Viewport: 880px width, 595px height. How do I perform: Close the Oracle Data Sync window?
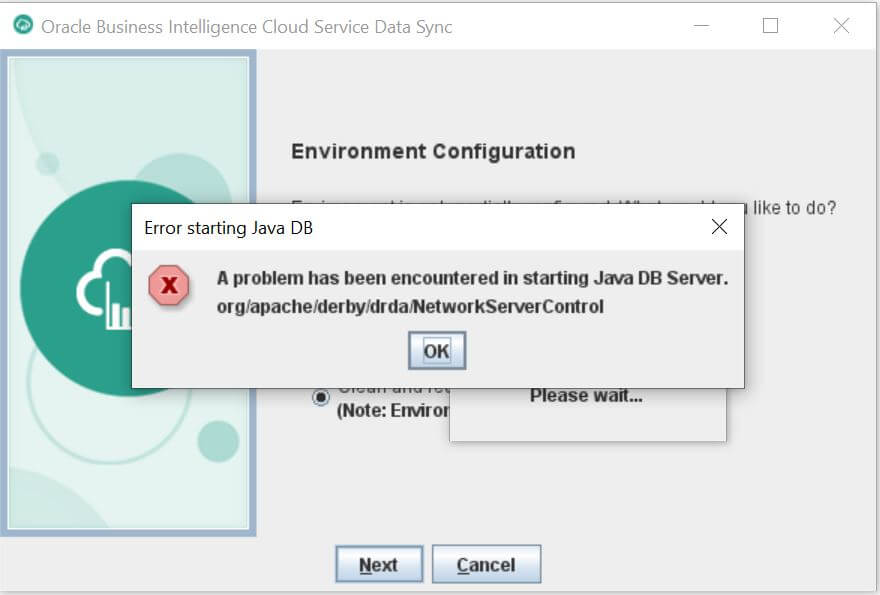[841, 26]
